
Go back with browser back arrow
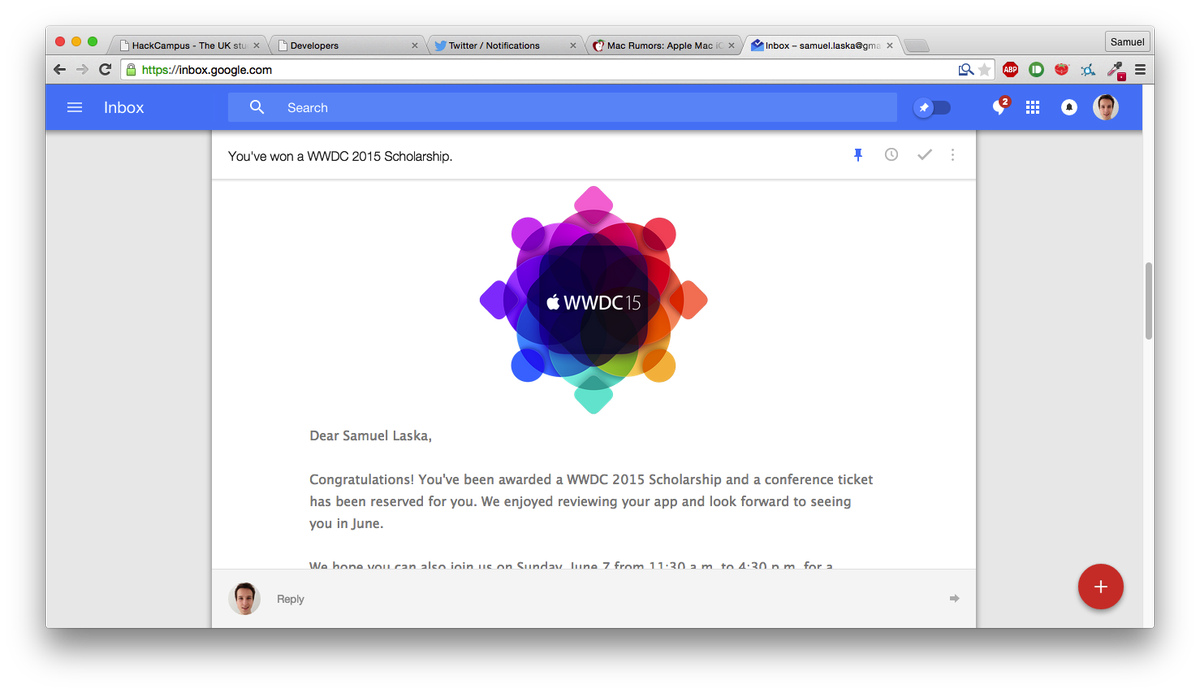pos(60,70)
